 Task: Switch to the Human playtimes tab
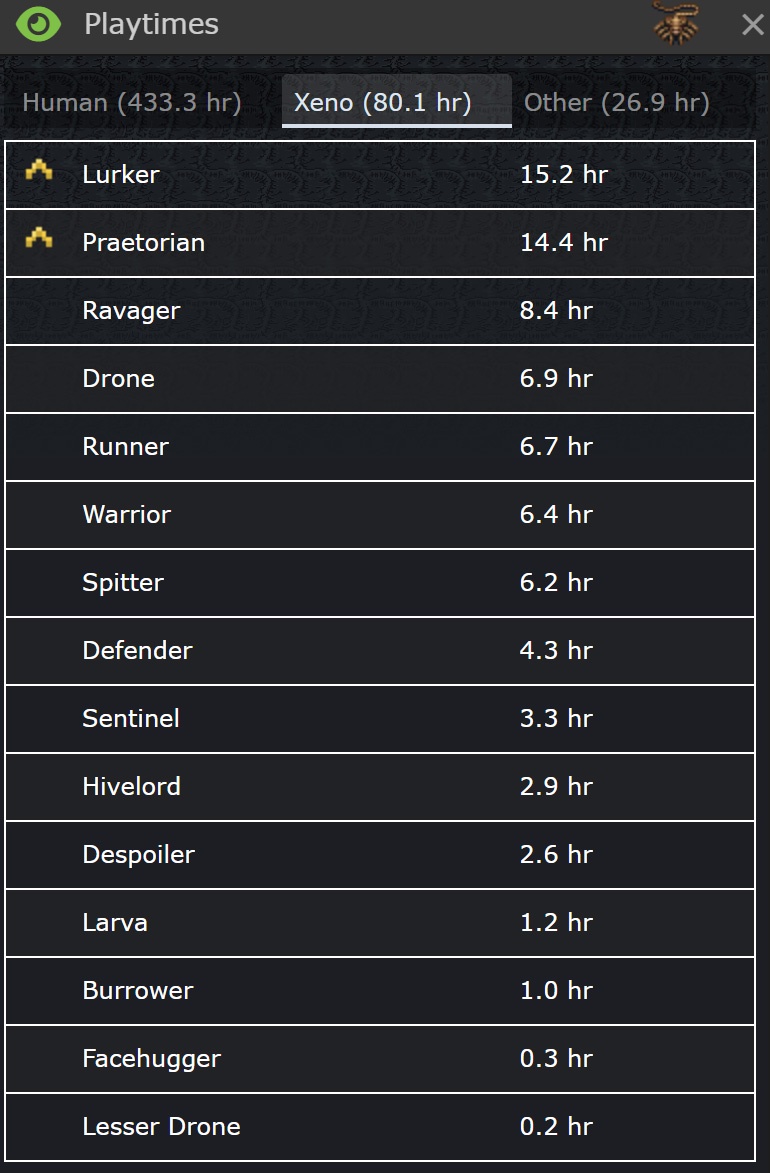click(x=132, y=103)
